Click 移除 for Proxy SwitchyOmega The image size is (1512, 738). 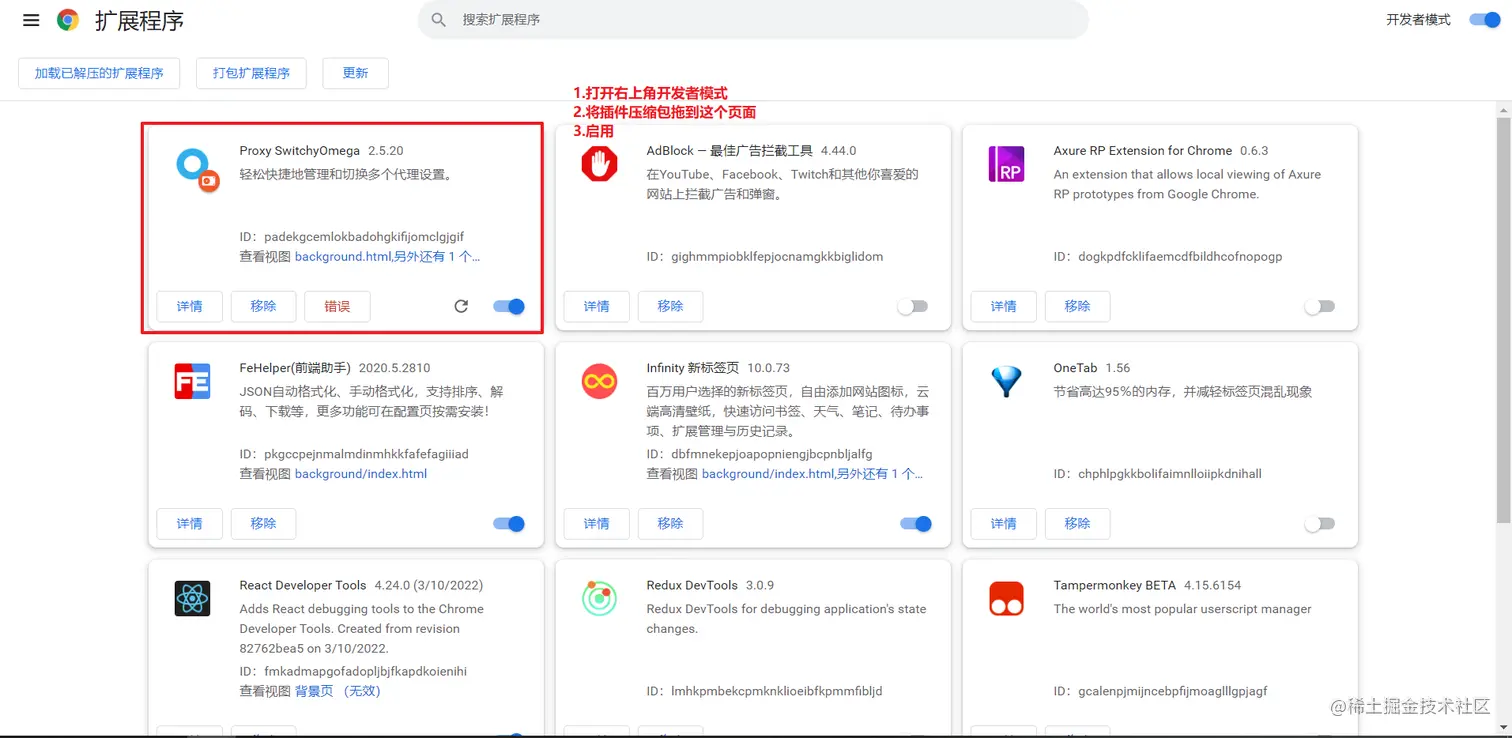(x=264, y=306)
